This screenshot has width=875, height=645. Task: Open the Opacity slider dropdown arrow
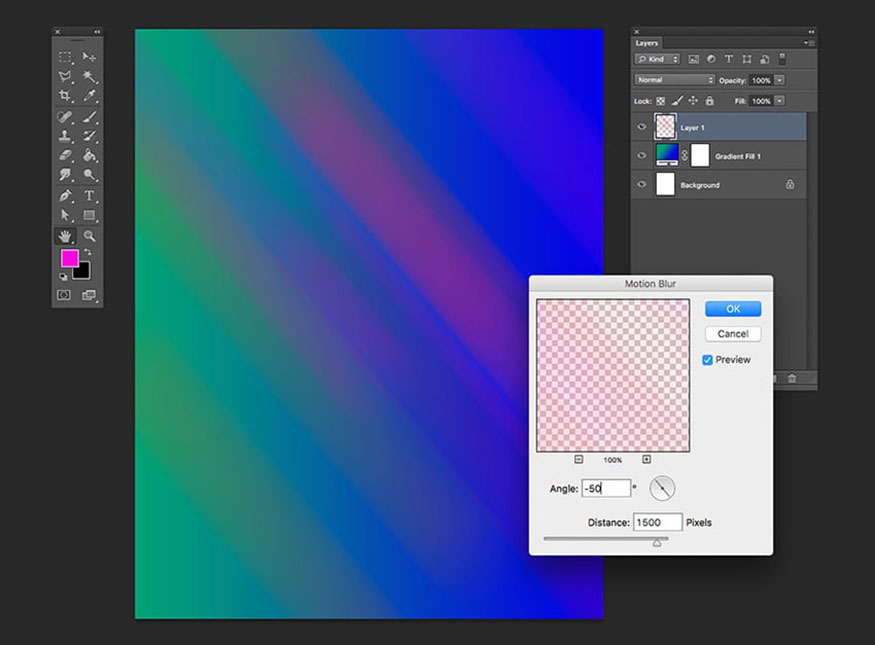780,80
